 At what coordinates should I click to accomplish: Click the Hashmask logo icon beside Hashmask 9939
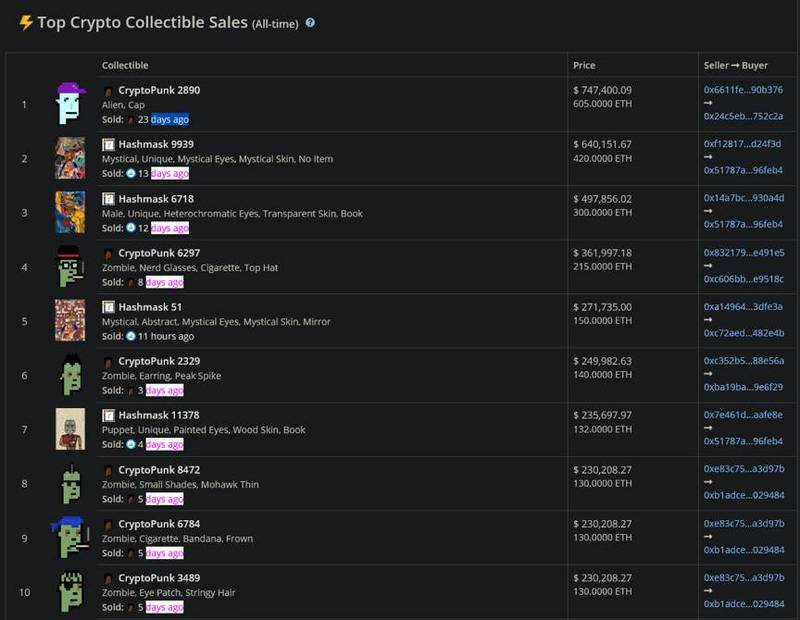(109, 145)
